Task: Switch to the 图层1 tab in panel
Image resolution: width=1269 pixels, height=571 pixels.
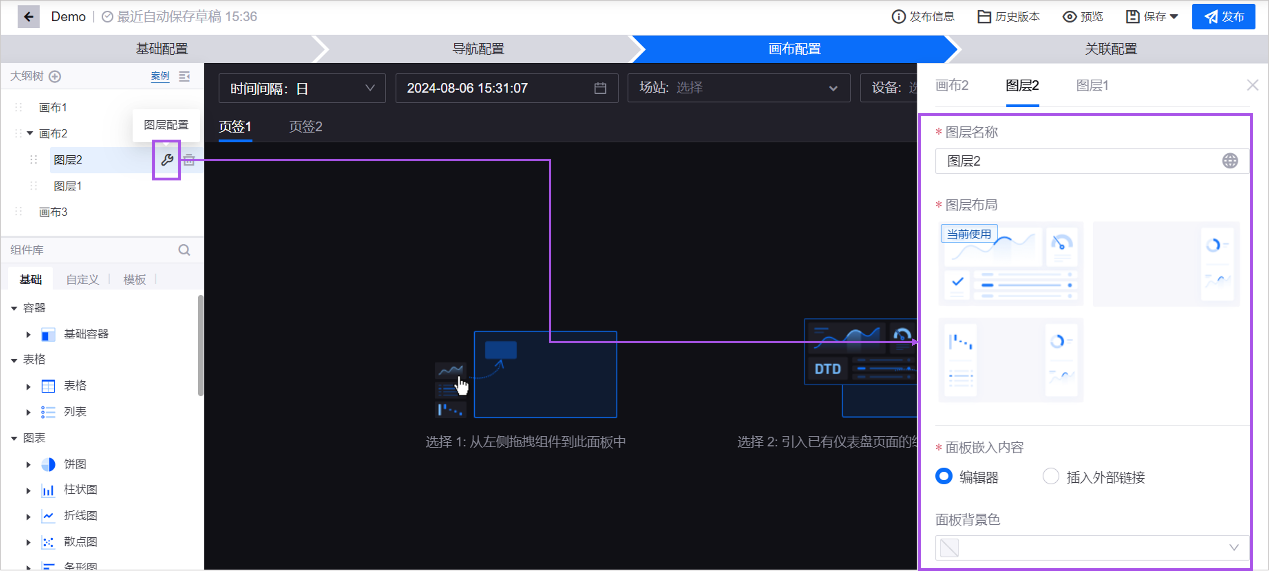Action: pos(1092,86)
